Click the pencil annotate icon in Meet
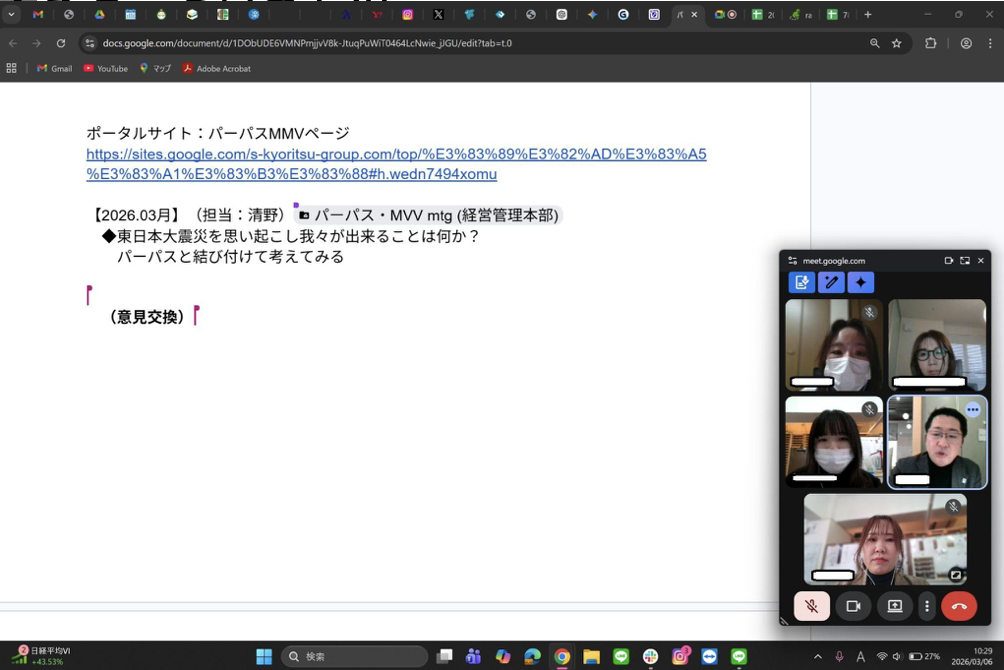This screenshot has height=670, width=1004. coord(831,283)
